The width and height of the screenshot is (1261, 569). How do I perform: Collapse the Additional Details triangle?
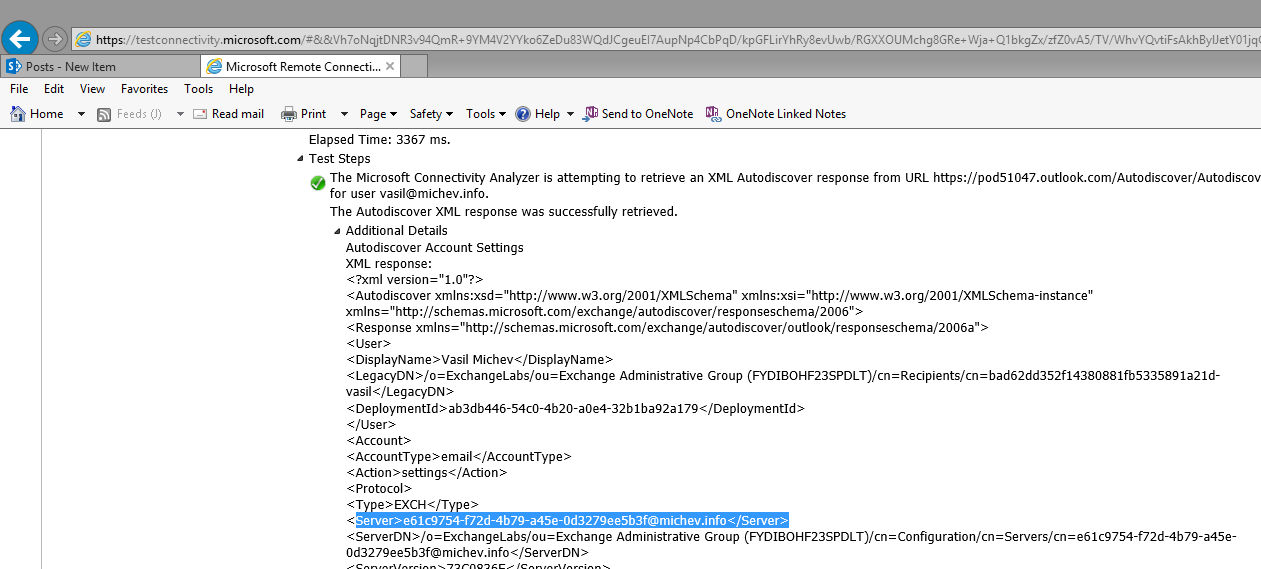click(x=338, y=231)
